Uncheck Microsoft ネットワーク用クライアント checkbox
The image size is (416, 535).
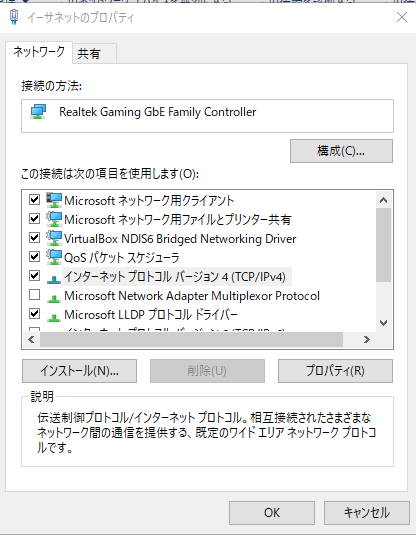(x=34, y=200)
